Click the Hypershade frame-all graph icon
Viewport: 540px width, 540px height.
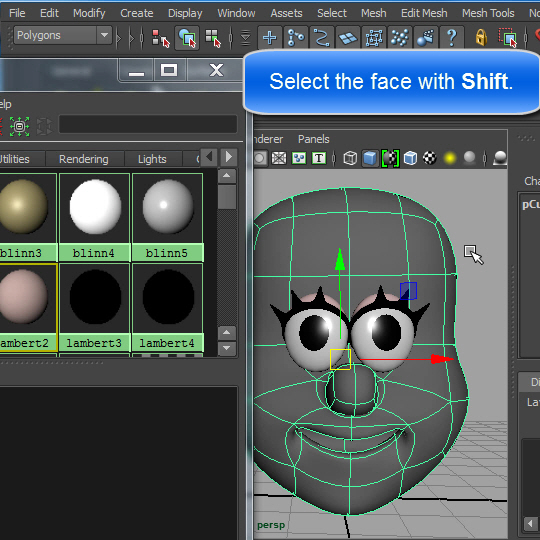point(20,126)
